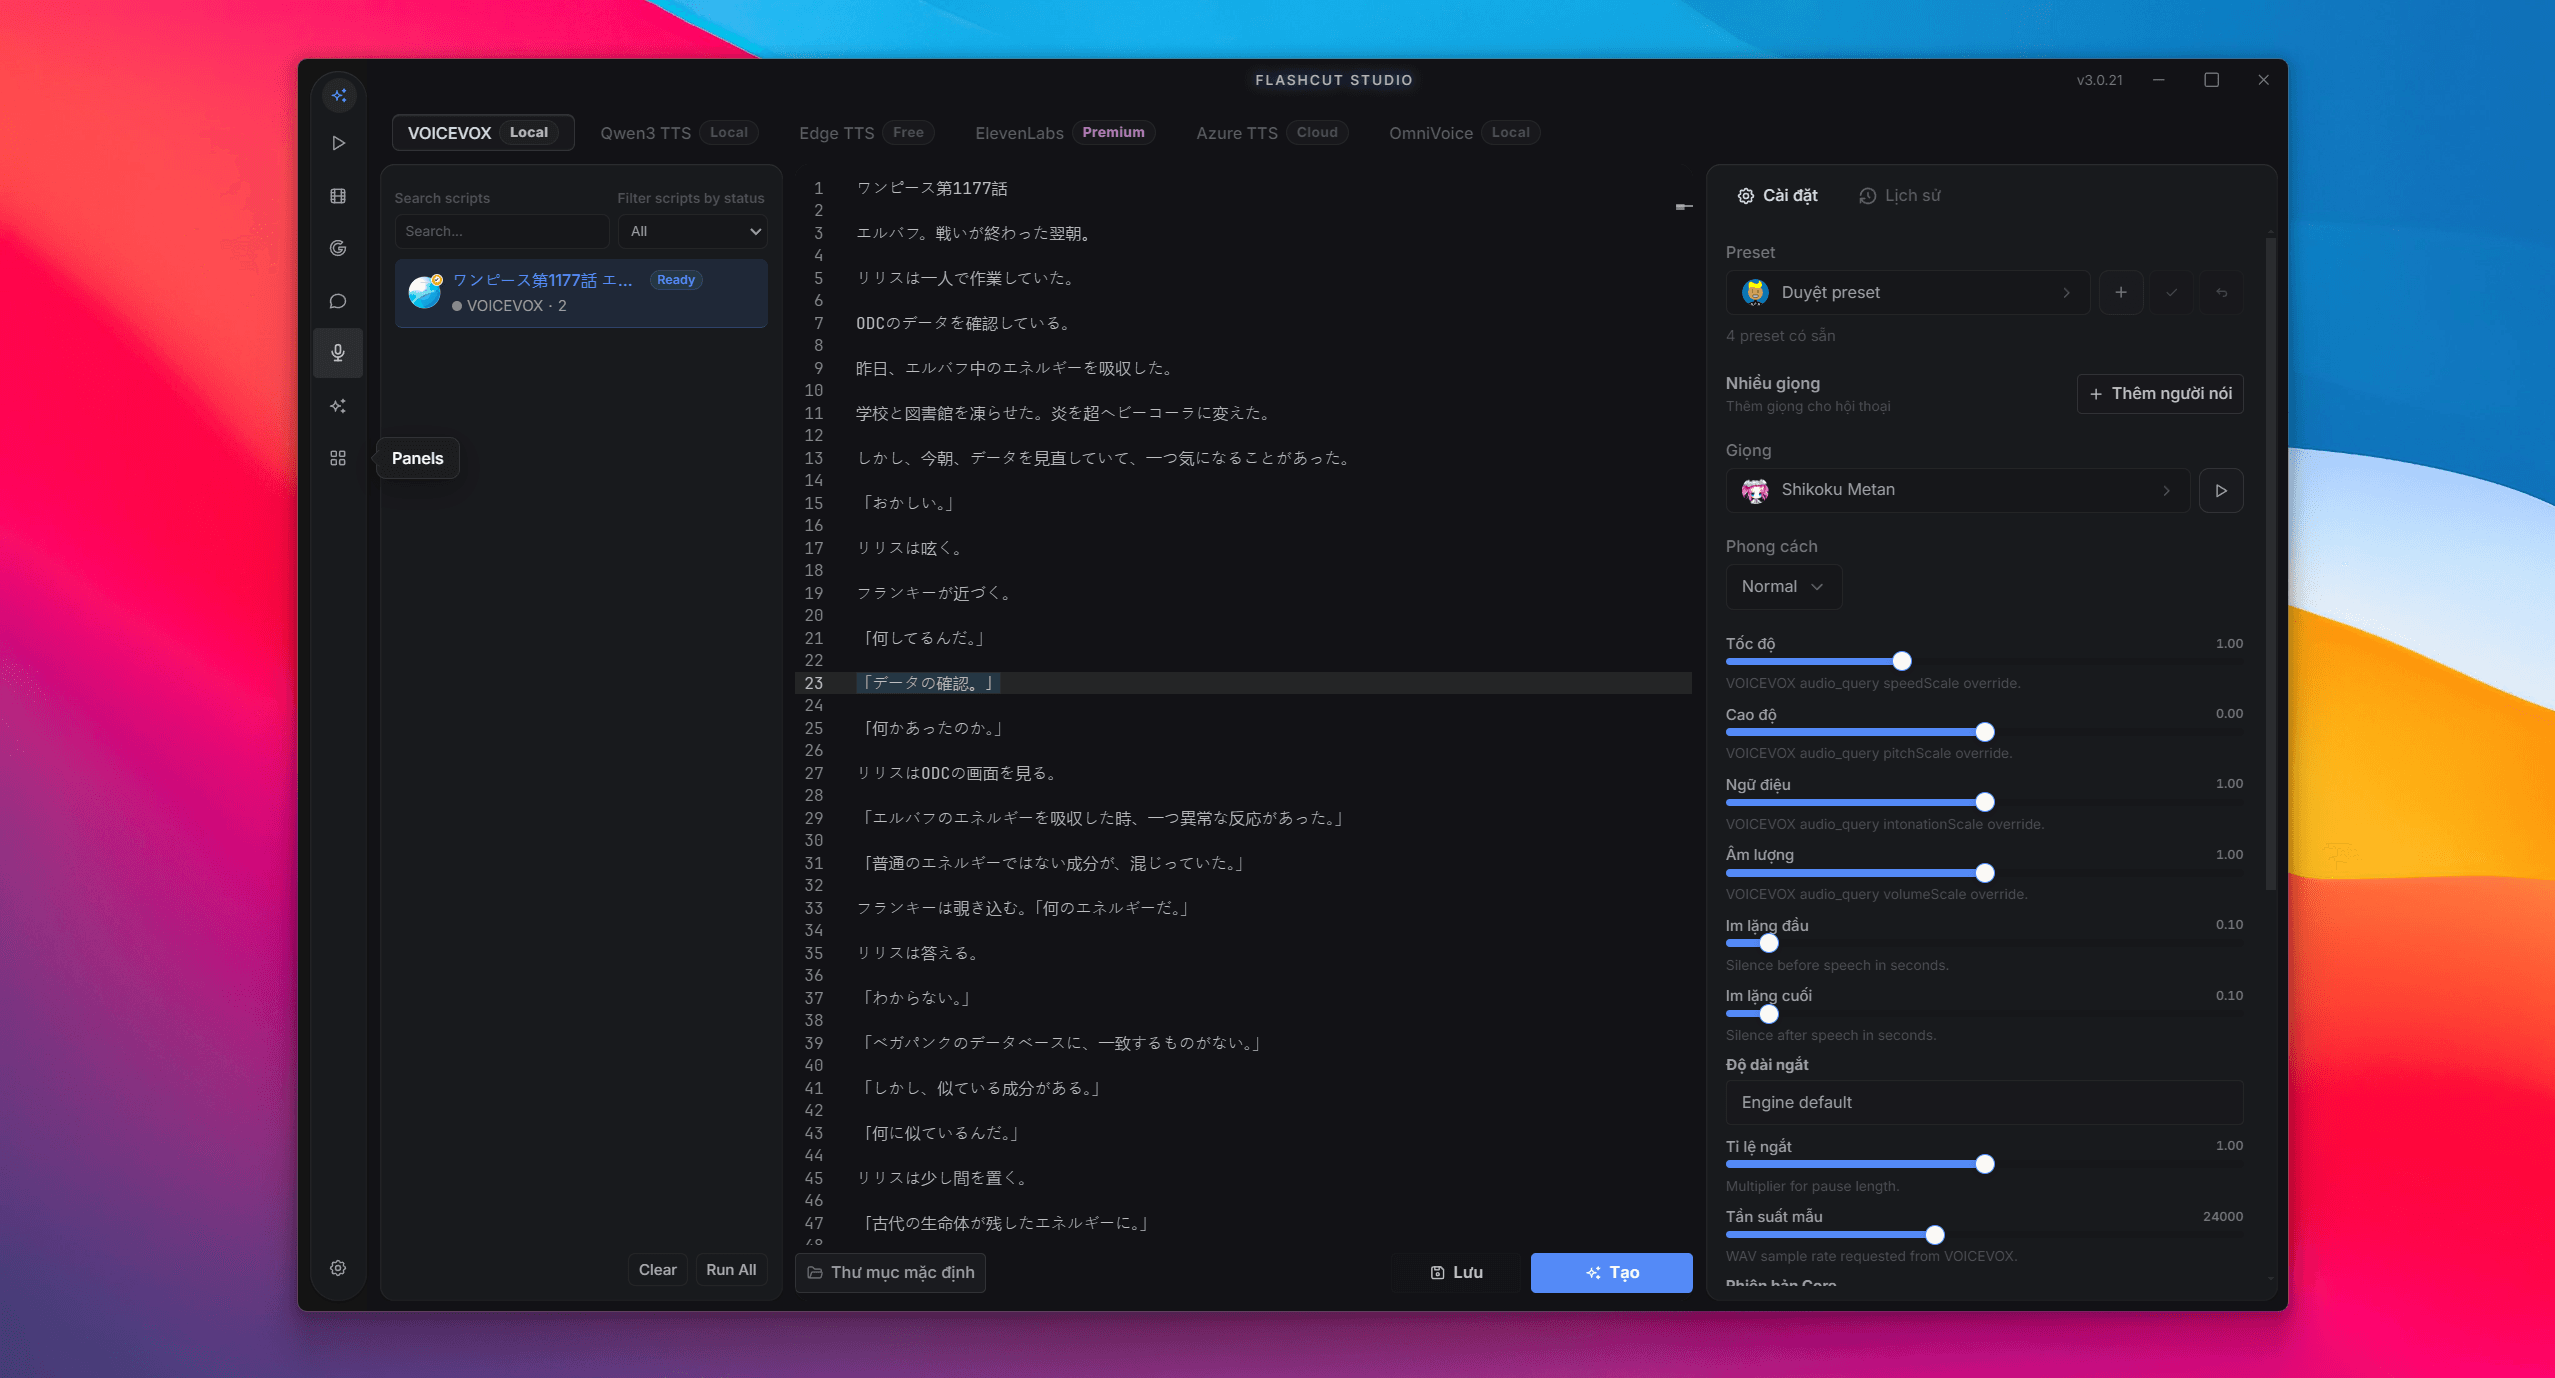The image size is (2555, 1378).
Task: Click the Im lặng cuối slider handle
Action: tap(1769, 1014)
